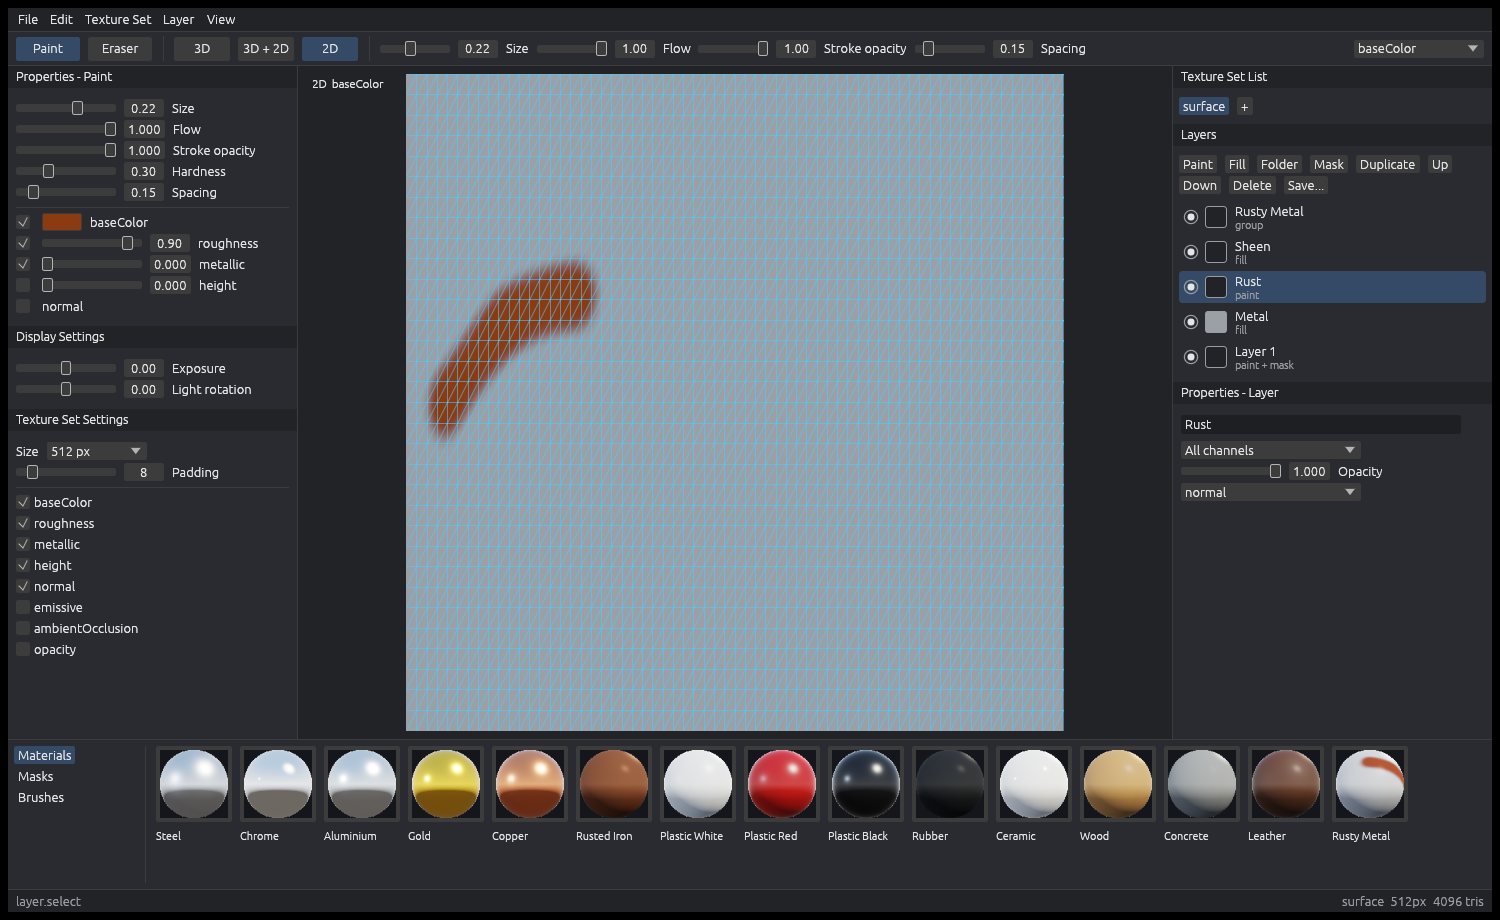Viewport: 1500px width, 920px height.
Task: Select the Copper material sphere
Action: (530, 784)
